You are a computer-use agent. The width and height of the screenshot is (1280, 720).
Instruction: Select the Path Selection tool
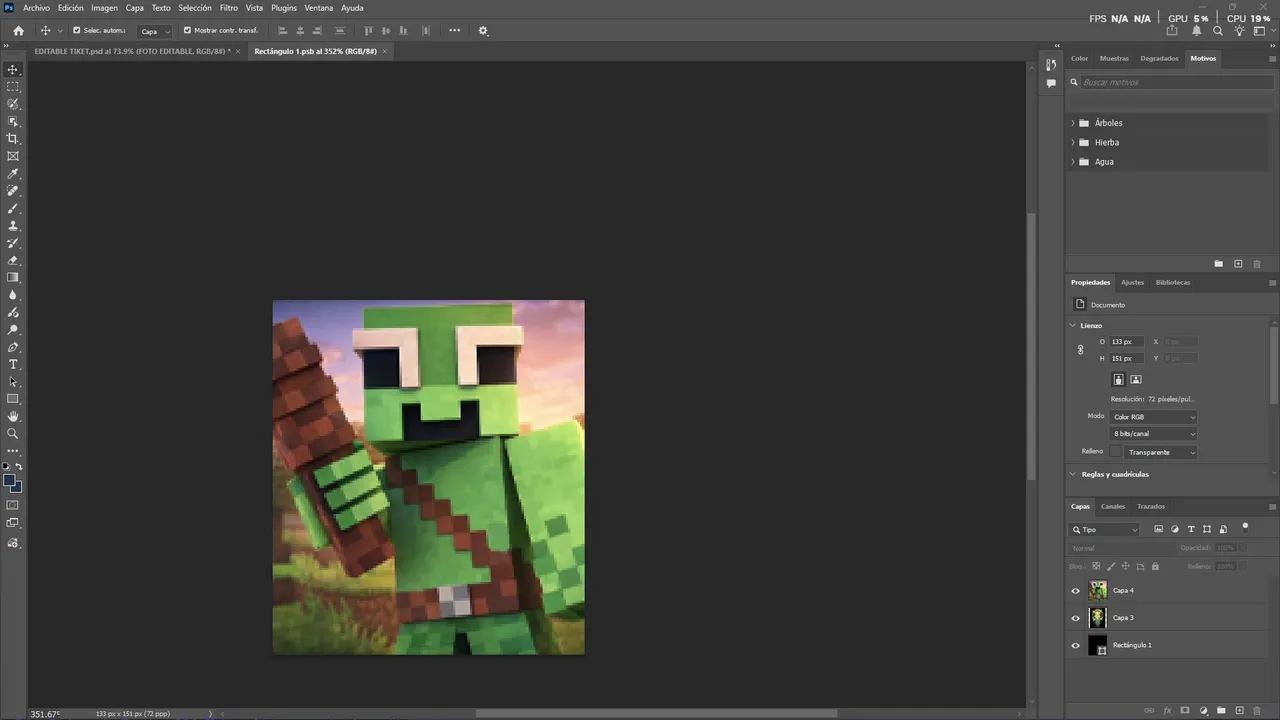[13, 382]
